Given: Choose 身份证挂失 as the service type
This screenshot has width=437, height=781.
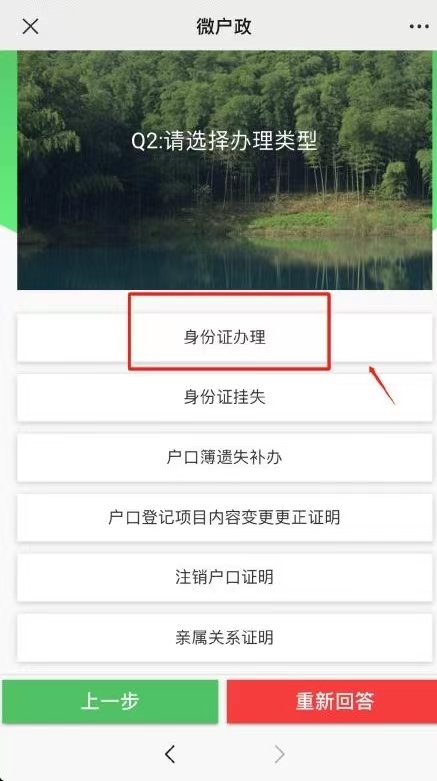Looking at the screenshot, I should [224, 397].
